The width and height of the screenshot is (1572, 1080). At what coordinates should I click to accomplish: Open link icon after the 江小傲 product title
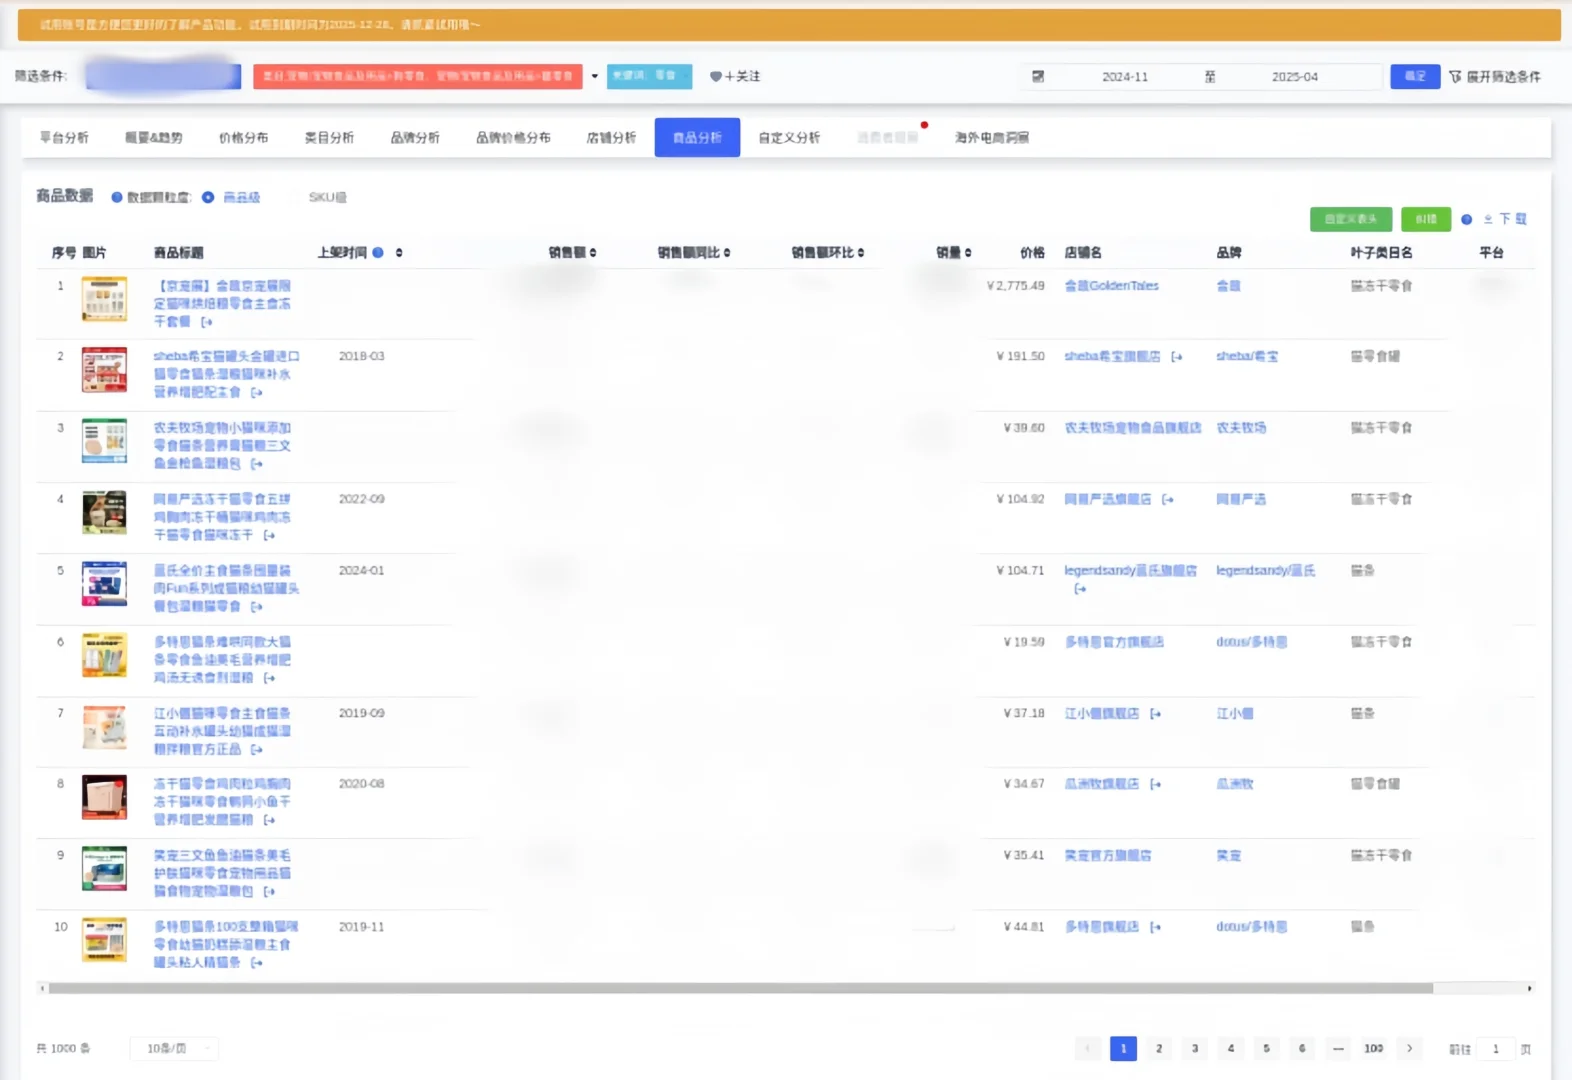point(257,750)
